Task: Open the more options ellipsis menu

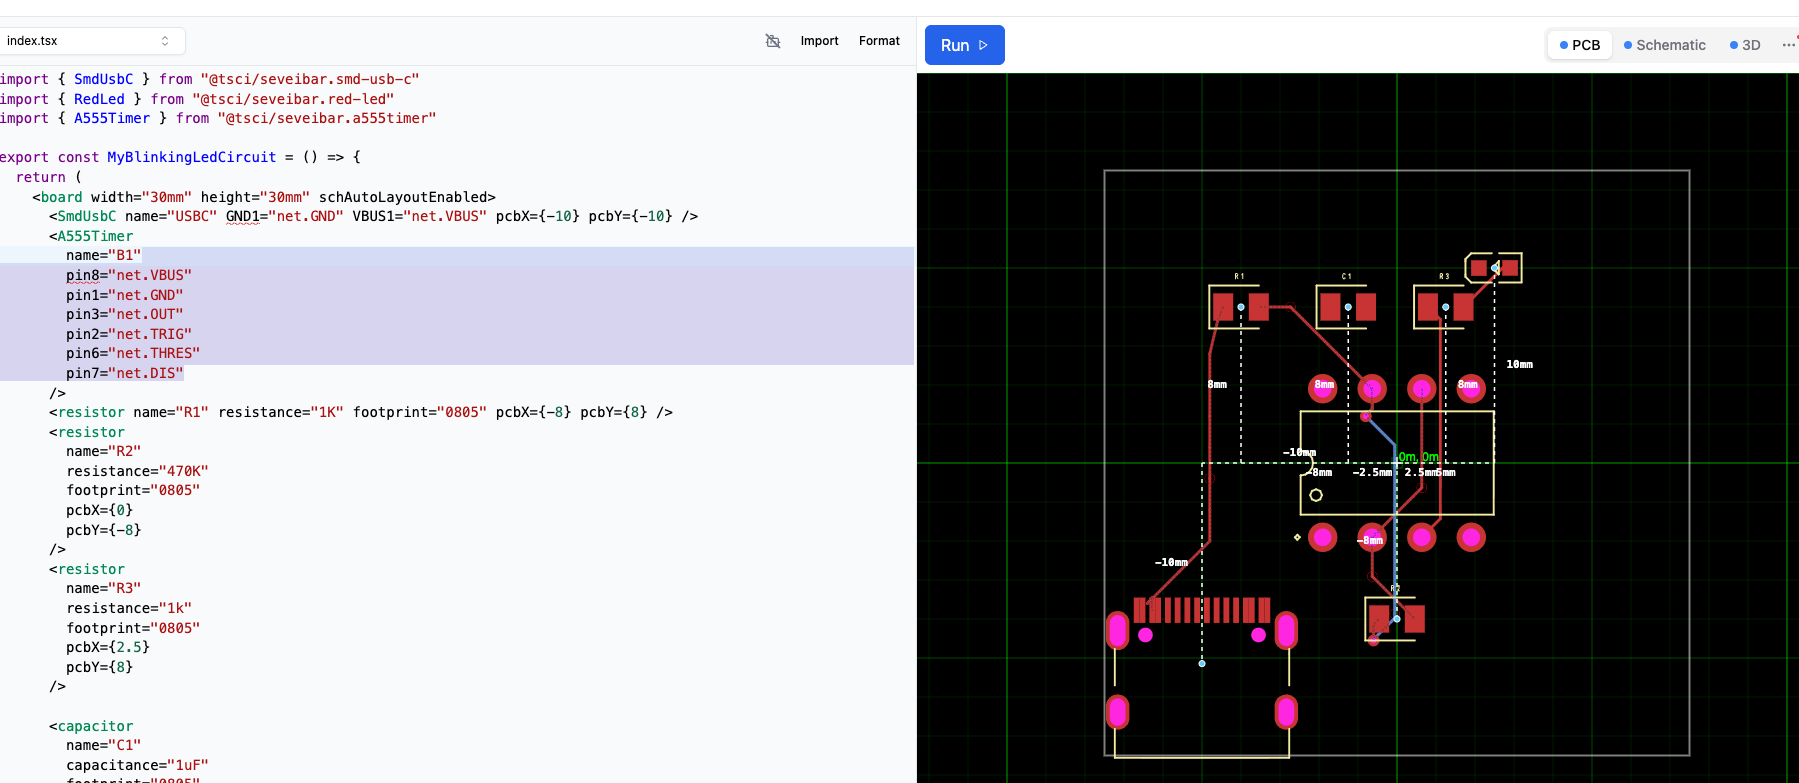Action: click(1787, 45)
